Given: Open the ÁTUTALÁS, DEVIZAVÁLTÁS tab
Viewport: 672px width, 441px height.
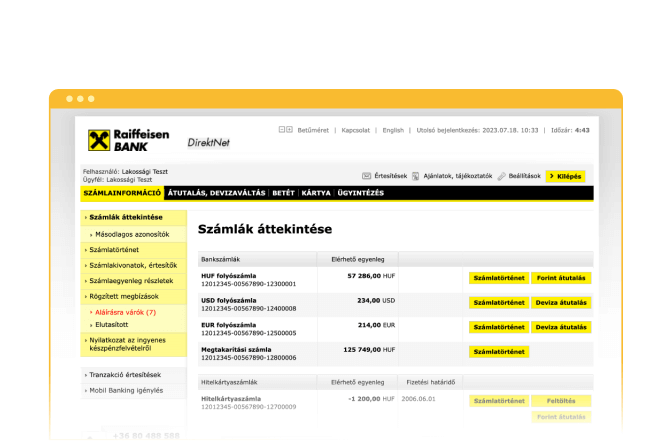Looking at the screenshot, I should 216,192.
